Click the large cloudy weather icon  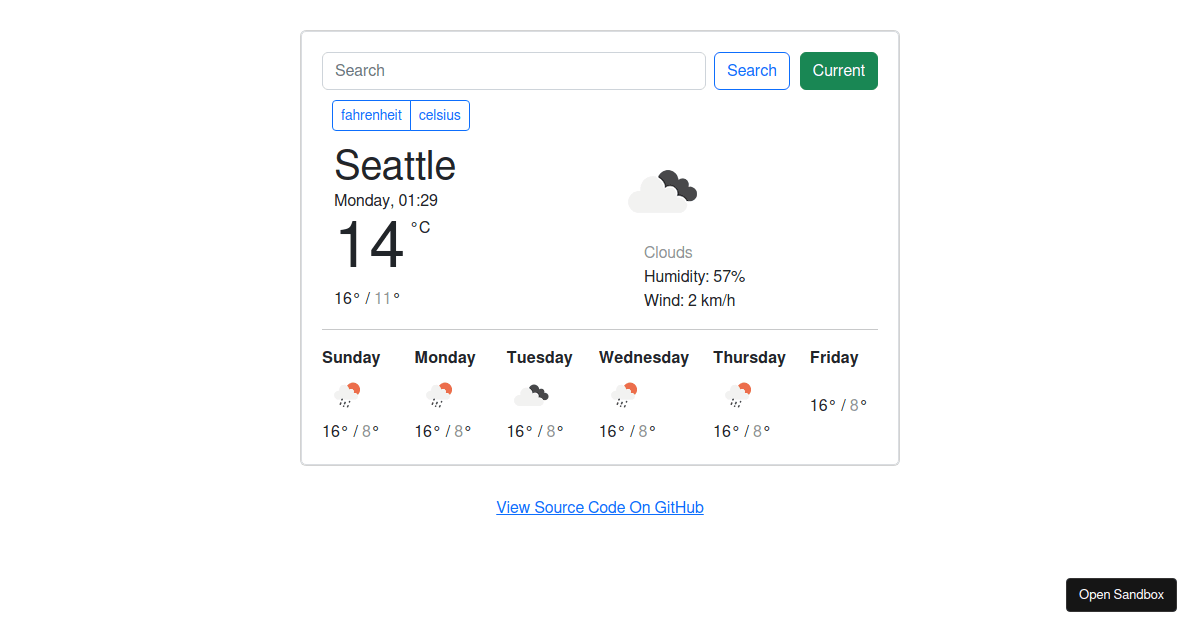click(x=663, y=190)
